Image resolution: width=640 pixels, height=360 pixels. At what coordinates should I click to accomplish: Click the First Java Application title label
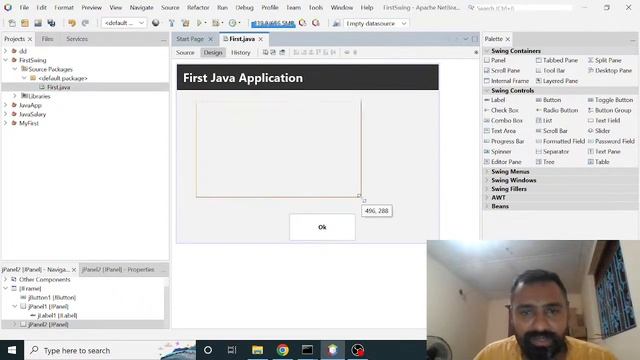coord(243,78)
